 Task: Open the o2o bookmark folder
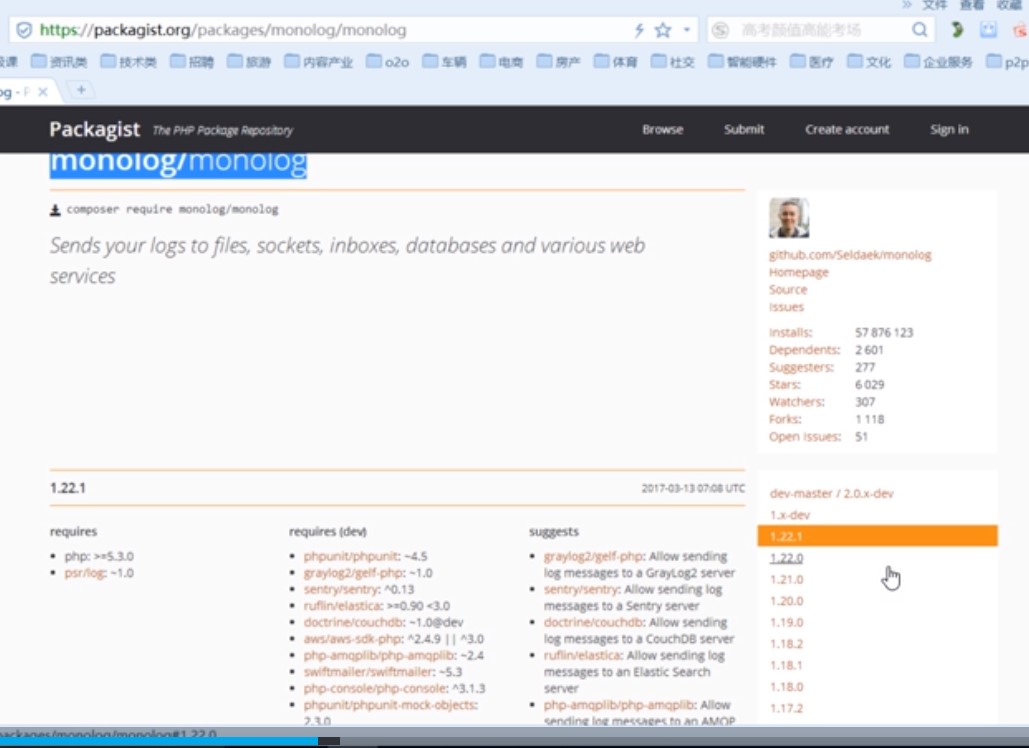coord(388,62)
